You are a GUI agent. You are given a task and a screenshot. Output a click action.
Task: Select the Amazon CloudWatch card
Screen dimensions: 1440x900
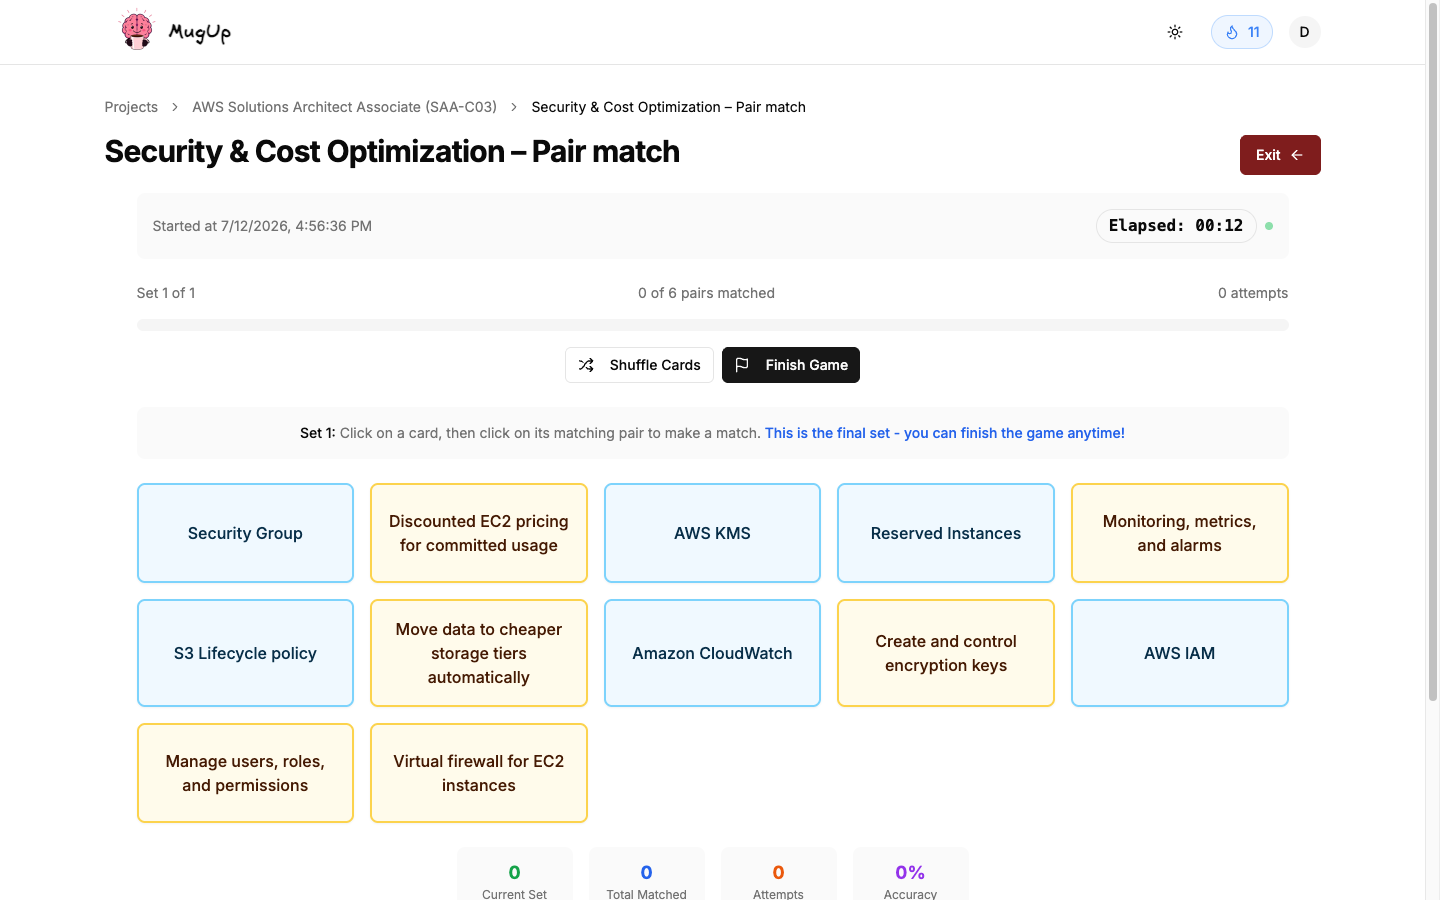click(712, 653)
